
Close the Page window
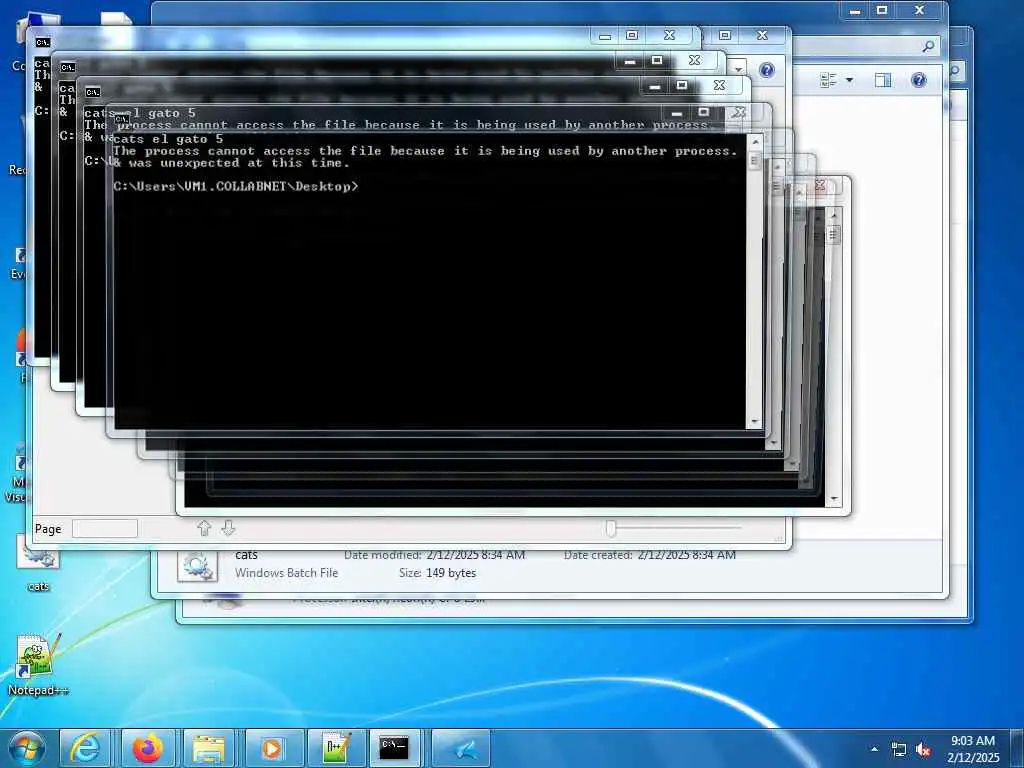tap(762, 35)
